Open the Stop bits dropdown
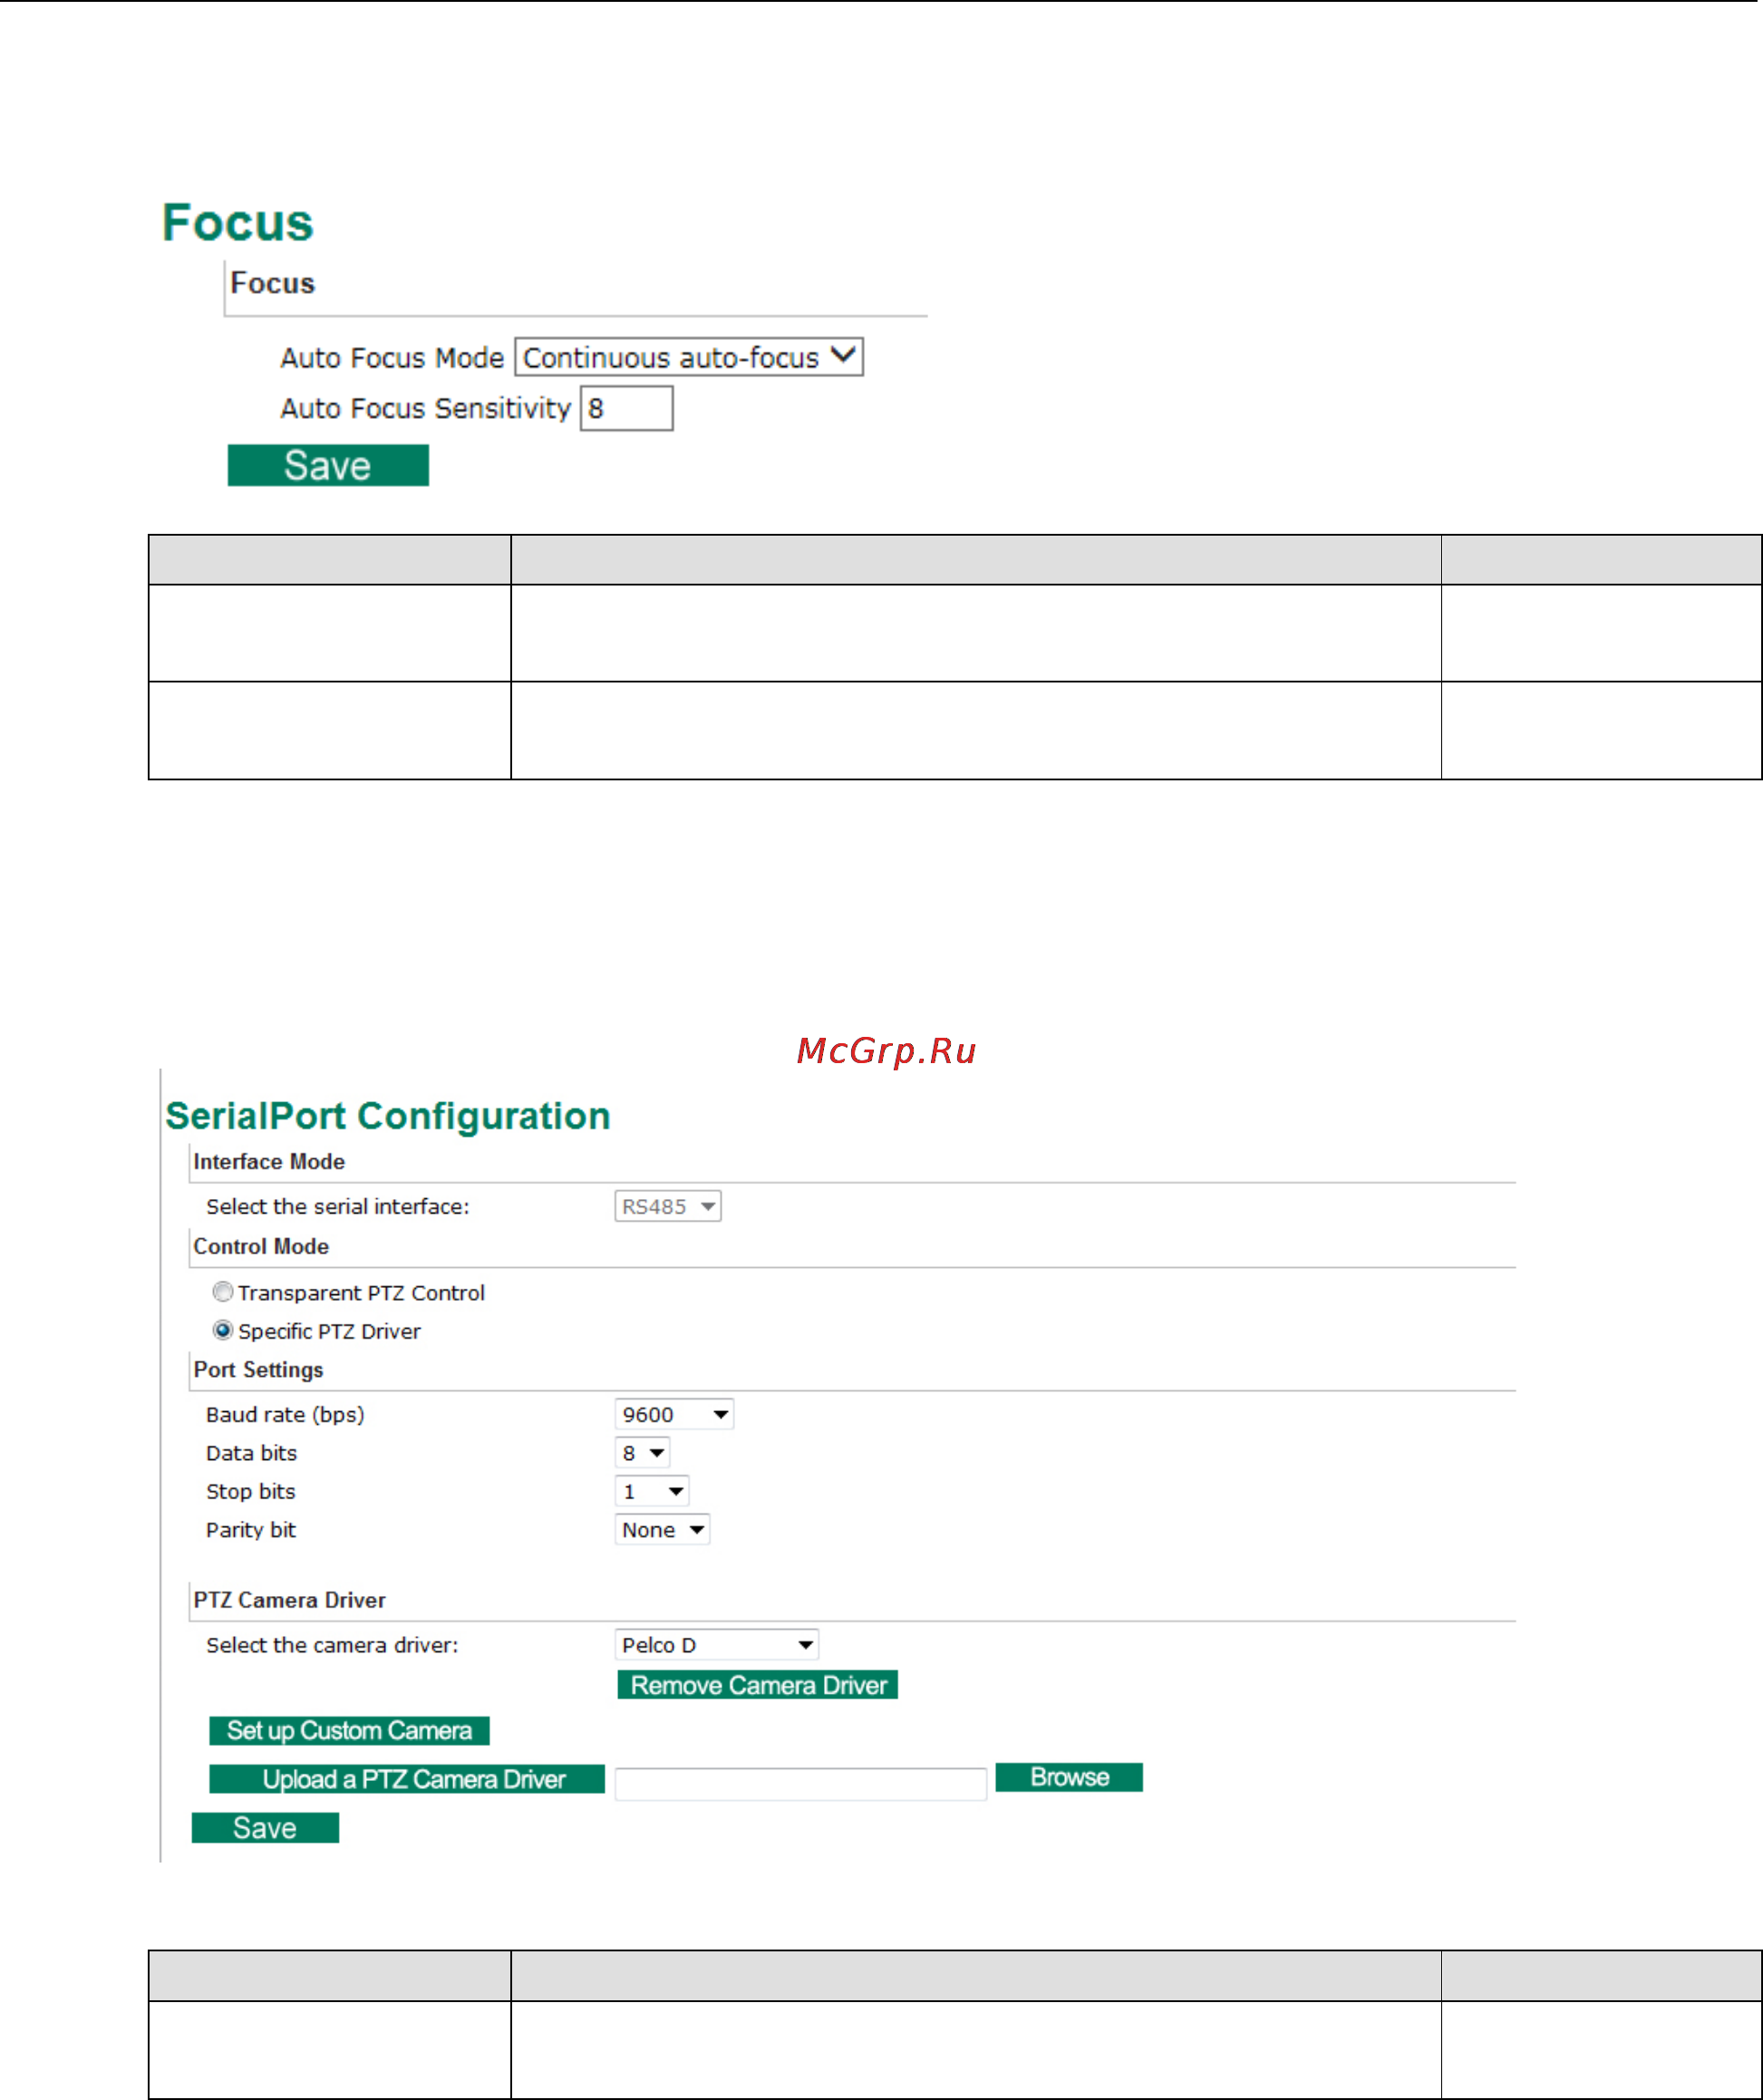Image resolution: width=1763 pixels, height=2100 pixels. pos(651,1491)
